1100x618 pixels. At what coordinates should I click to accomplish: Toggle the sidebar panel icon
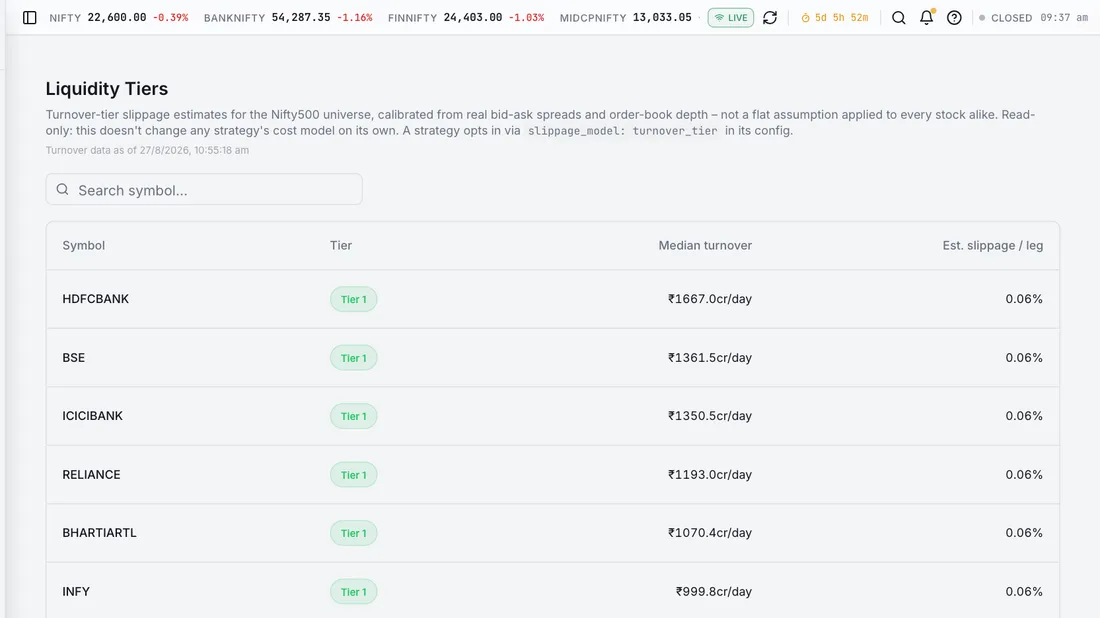(x=29, y=18)
